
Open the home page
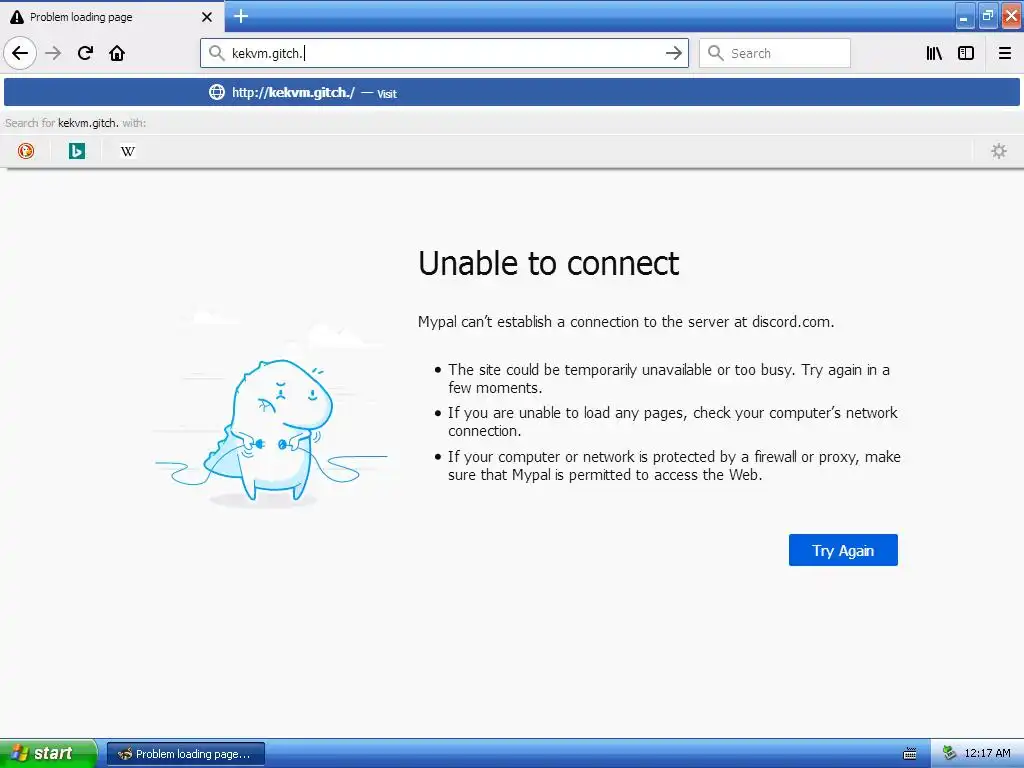pyautogui.click(x=117, y=53)
